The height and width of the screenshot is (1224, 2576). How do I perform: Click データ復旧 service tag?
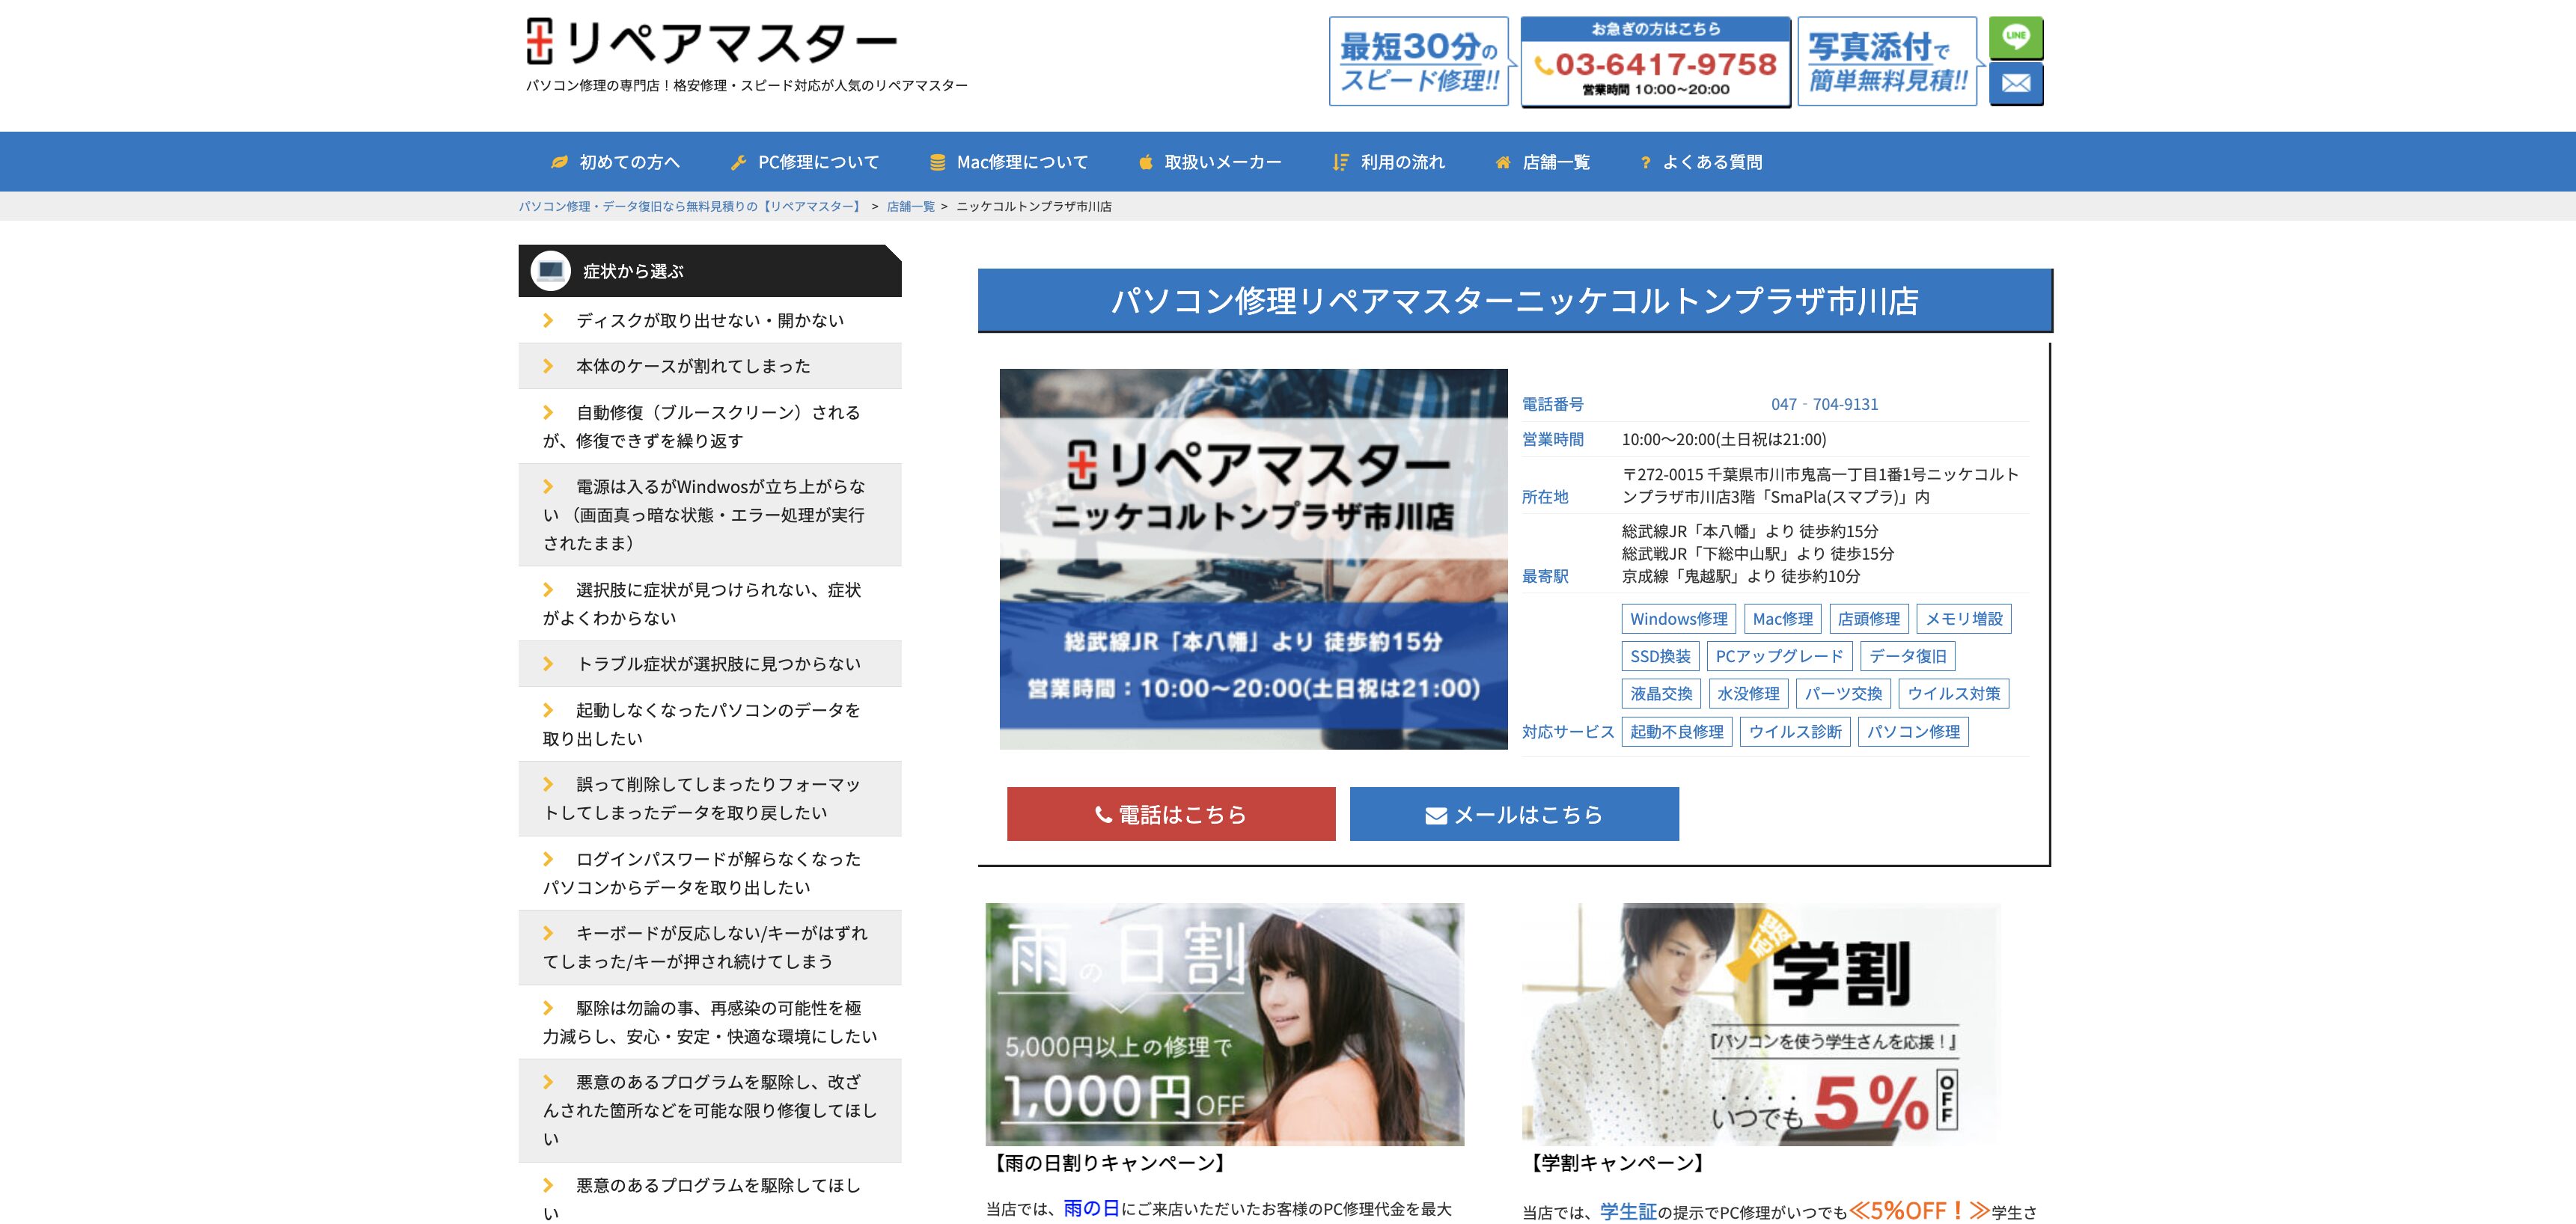pyautogui.click(x=1908, y=656)
